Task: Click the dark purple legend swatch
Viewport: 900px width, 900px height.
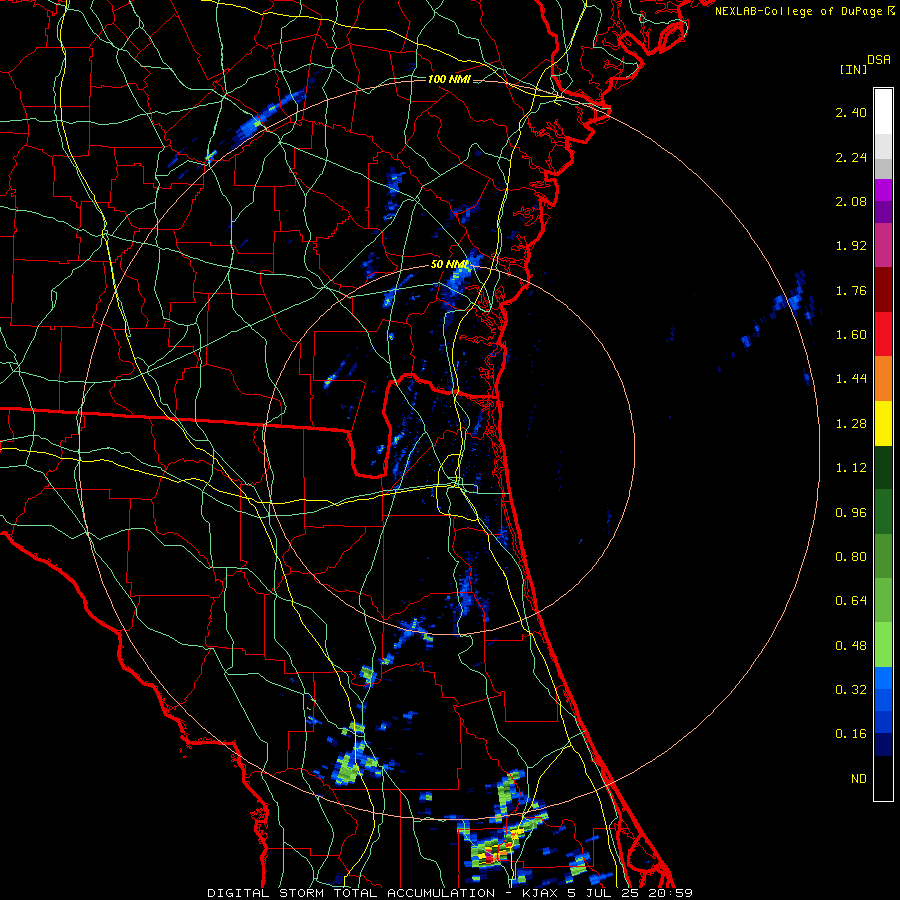Action: click(x=883, y=212)
